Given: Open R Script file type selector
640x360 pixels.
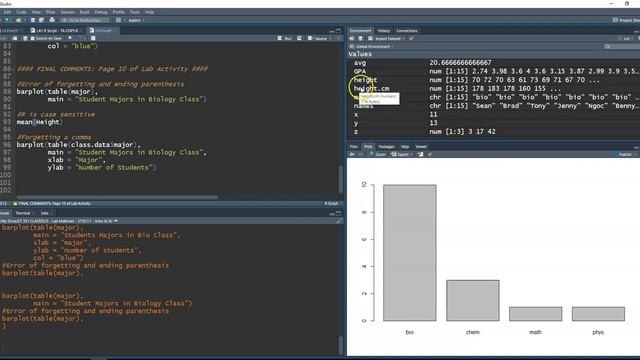Looking at the screenshot, I should [x=333, y=203].
